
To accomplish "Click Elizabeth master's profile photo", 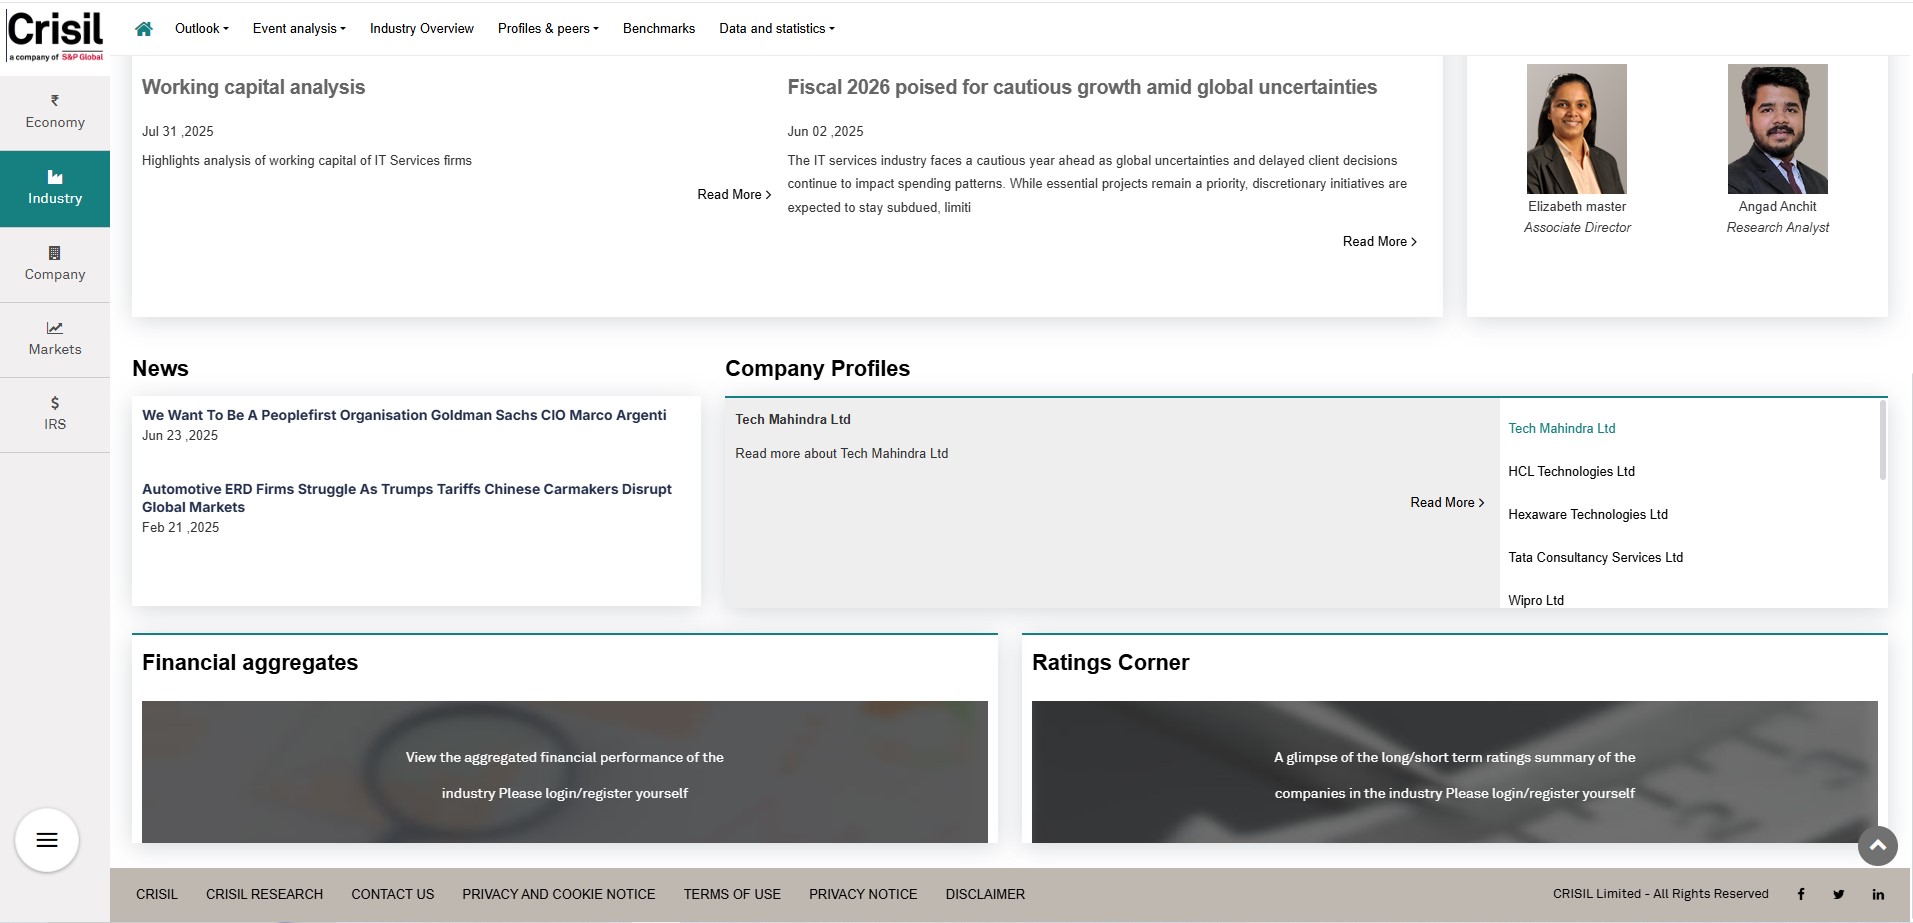I will pyautogui.click(x=1576, y=129).
